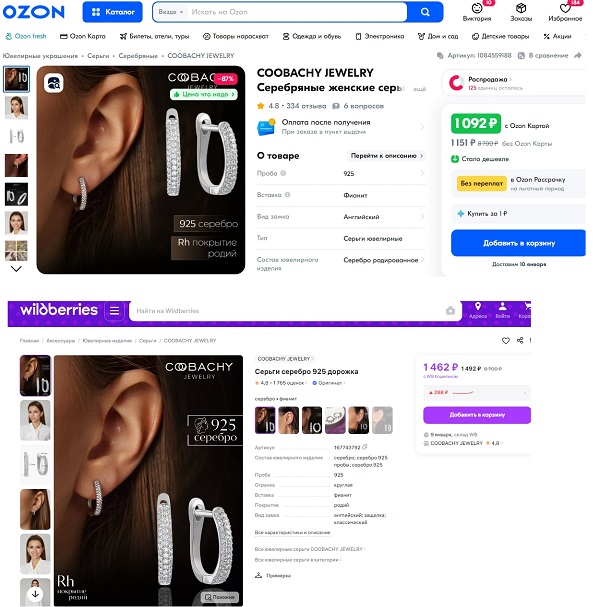Open the Wildberries Адреса location icon

tap(478, 306)
